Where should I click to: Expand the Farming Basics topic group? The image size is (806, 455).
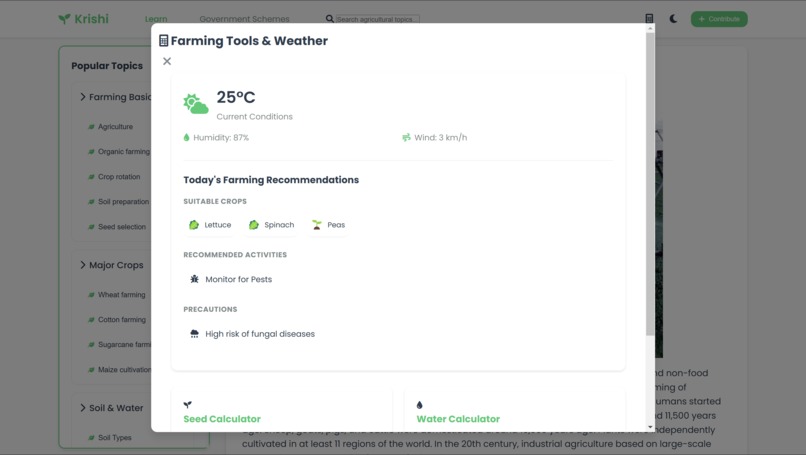coord(116,97)
